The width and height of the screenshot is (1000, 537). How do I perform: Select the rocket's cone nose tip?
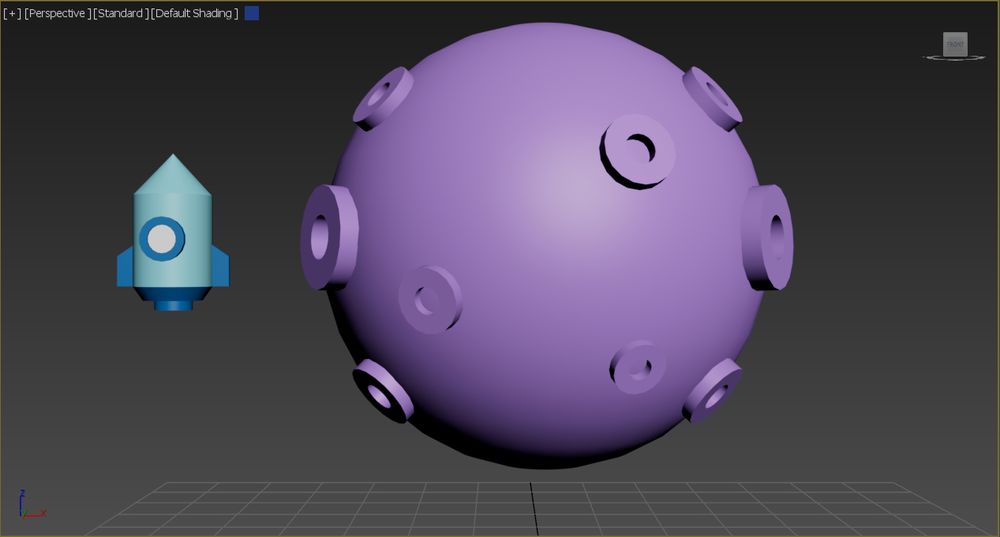[x=172, y=174]
